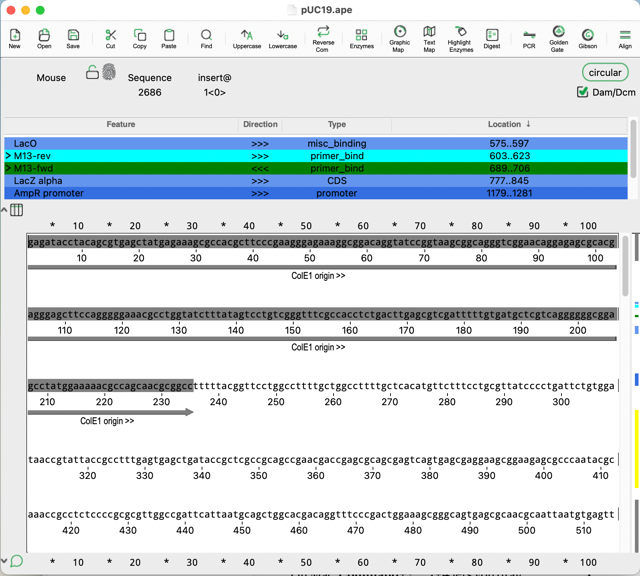This screenshot has height=576, width=640.
Task: Click the LacZ alpha CDS type cell
Action: (x=337, y=180)
